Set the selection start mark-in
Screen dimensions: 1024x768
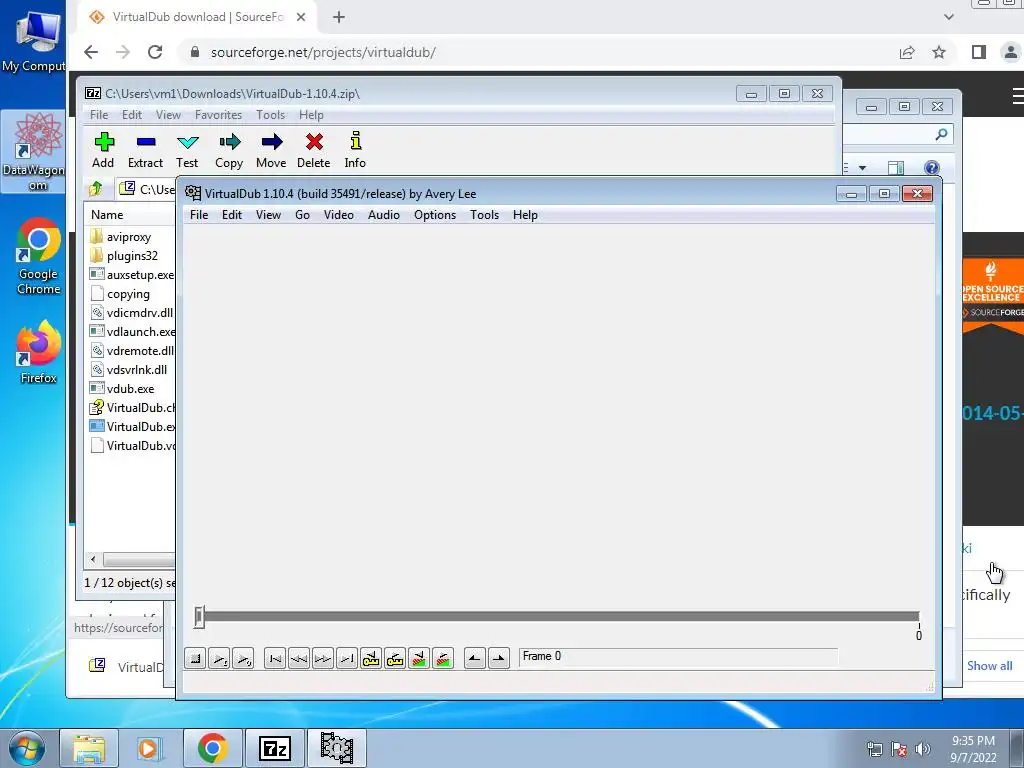tap(475, 658)
